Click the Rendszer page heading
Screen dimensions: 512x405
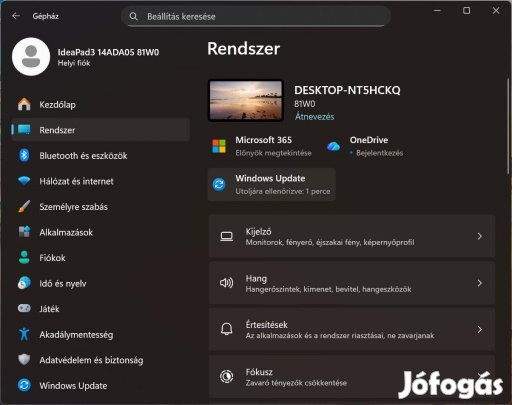pos(243,49)
